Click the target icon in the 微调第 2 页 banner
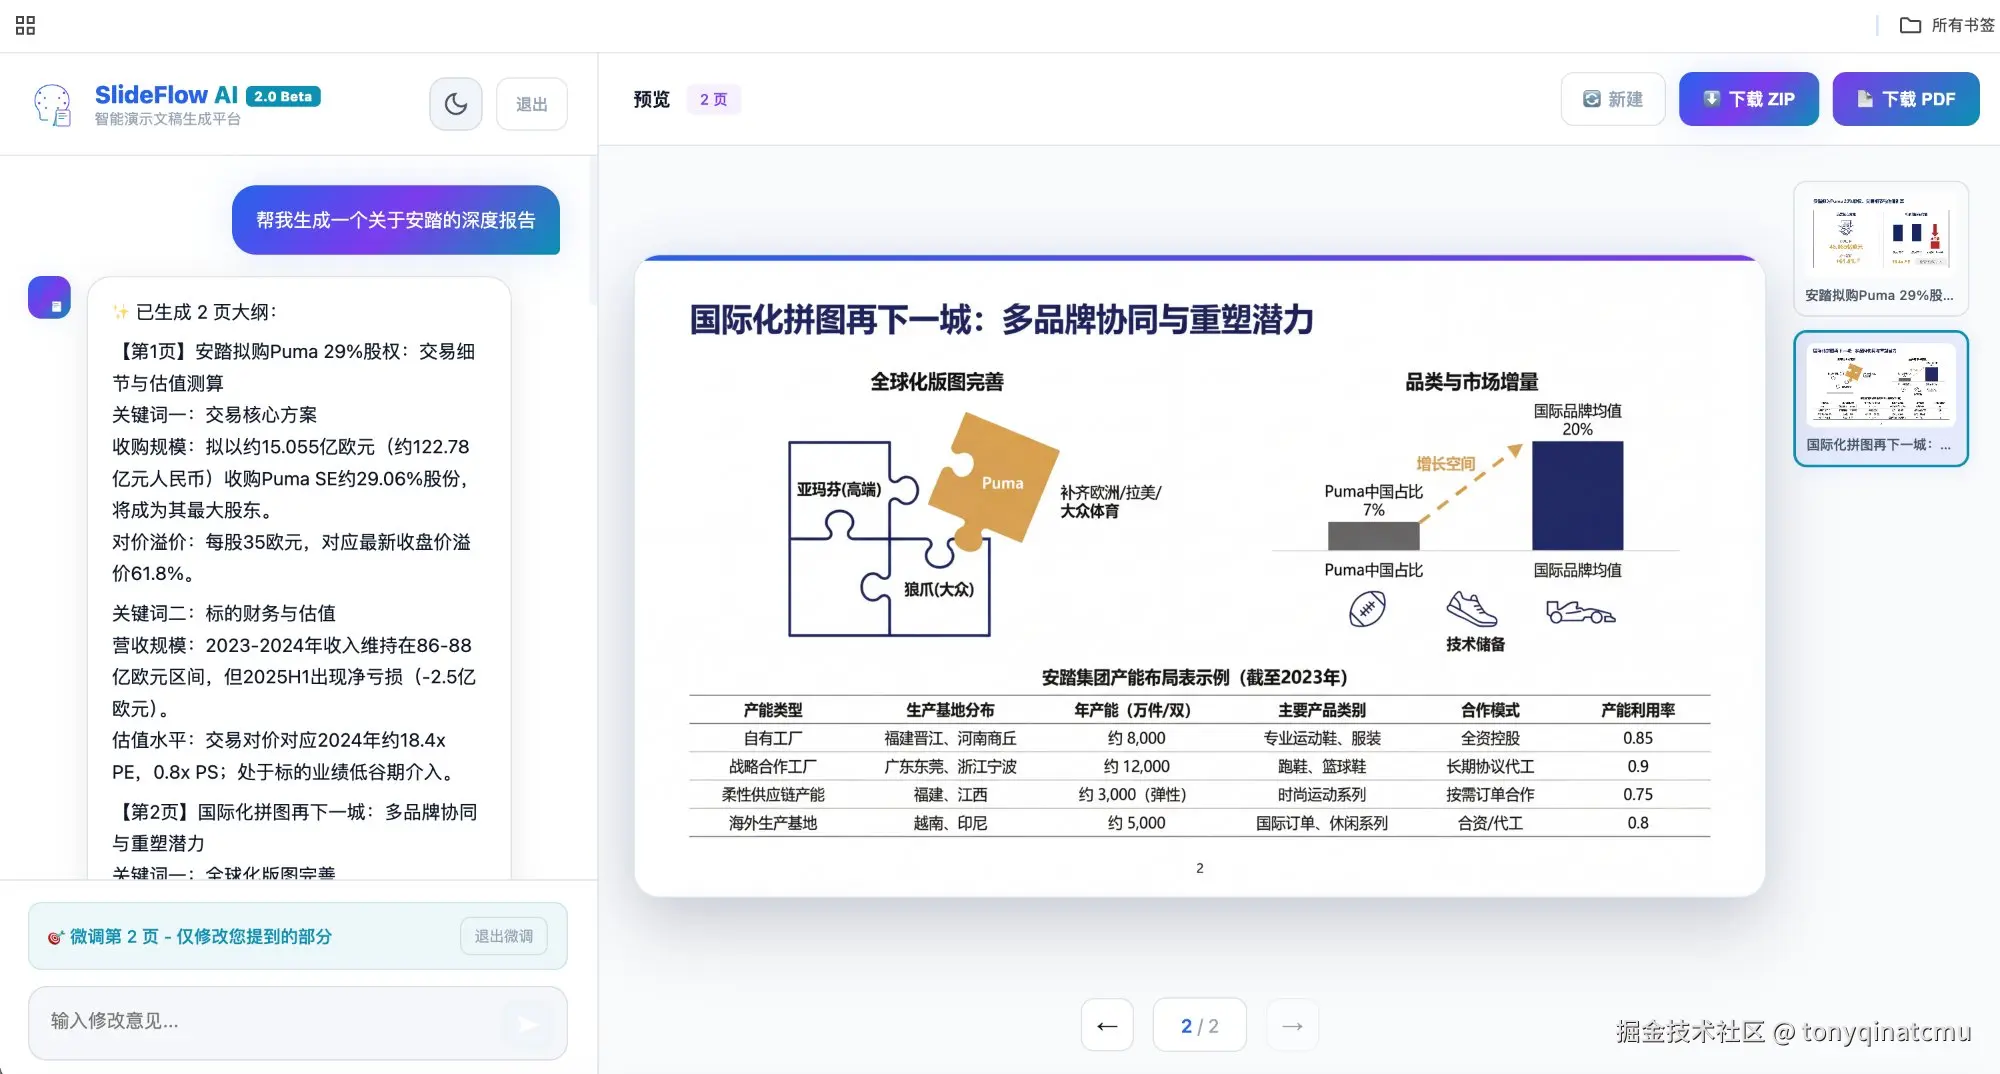Image resolution: width=2000 pixels, height=1074 pixels. [56, 937]
